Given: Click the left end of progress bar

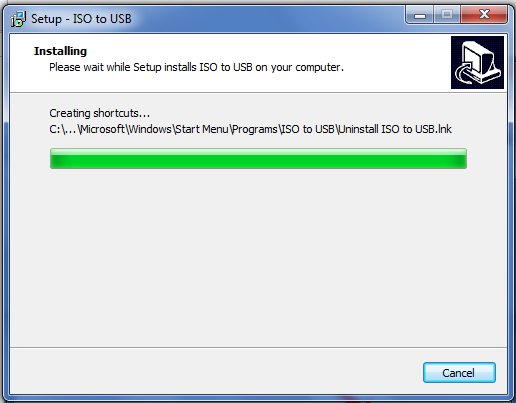Looking at the screenshot, I should [x=55, y=159].
